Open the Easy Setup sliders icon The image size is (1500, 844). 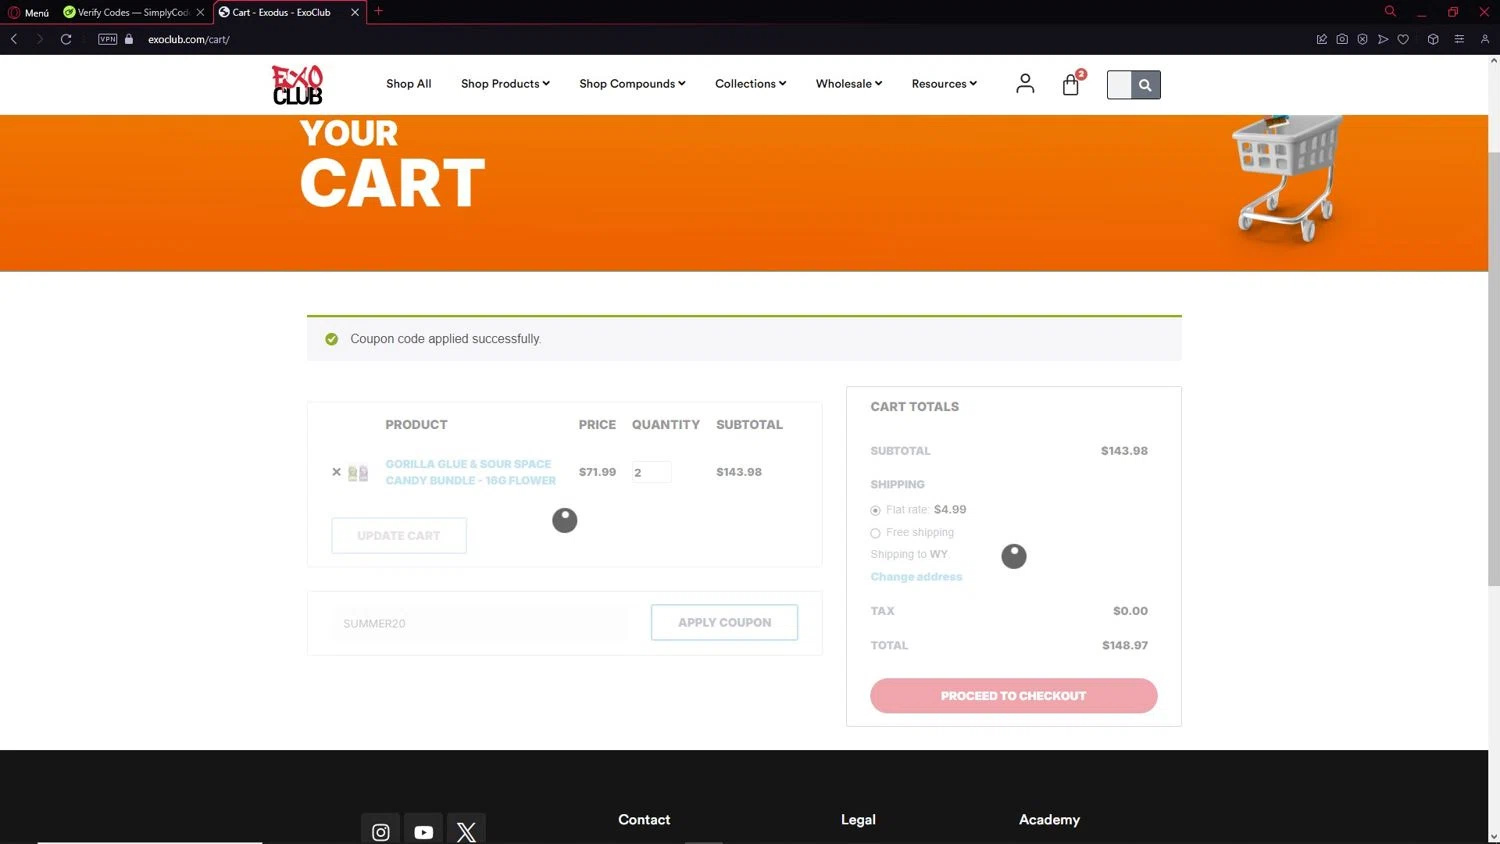(x=1459, y=39)
